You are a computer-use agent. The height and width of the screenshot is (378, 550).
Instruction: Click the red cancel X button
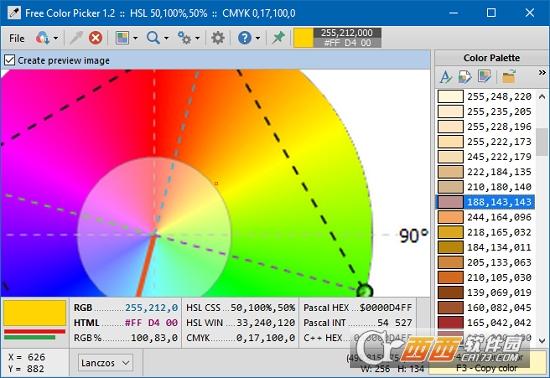click(x=95, y=38)
